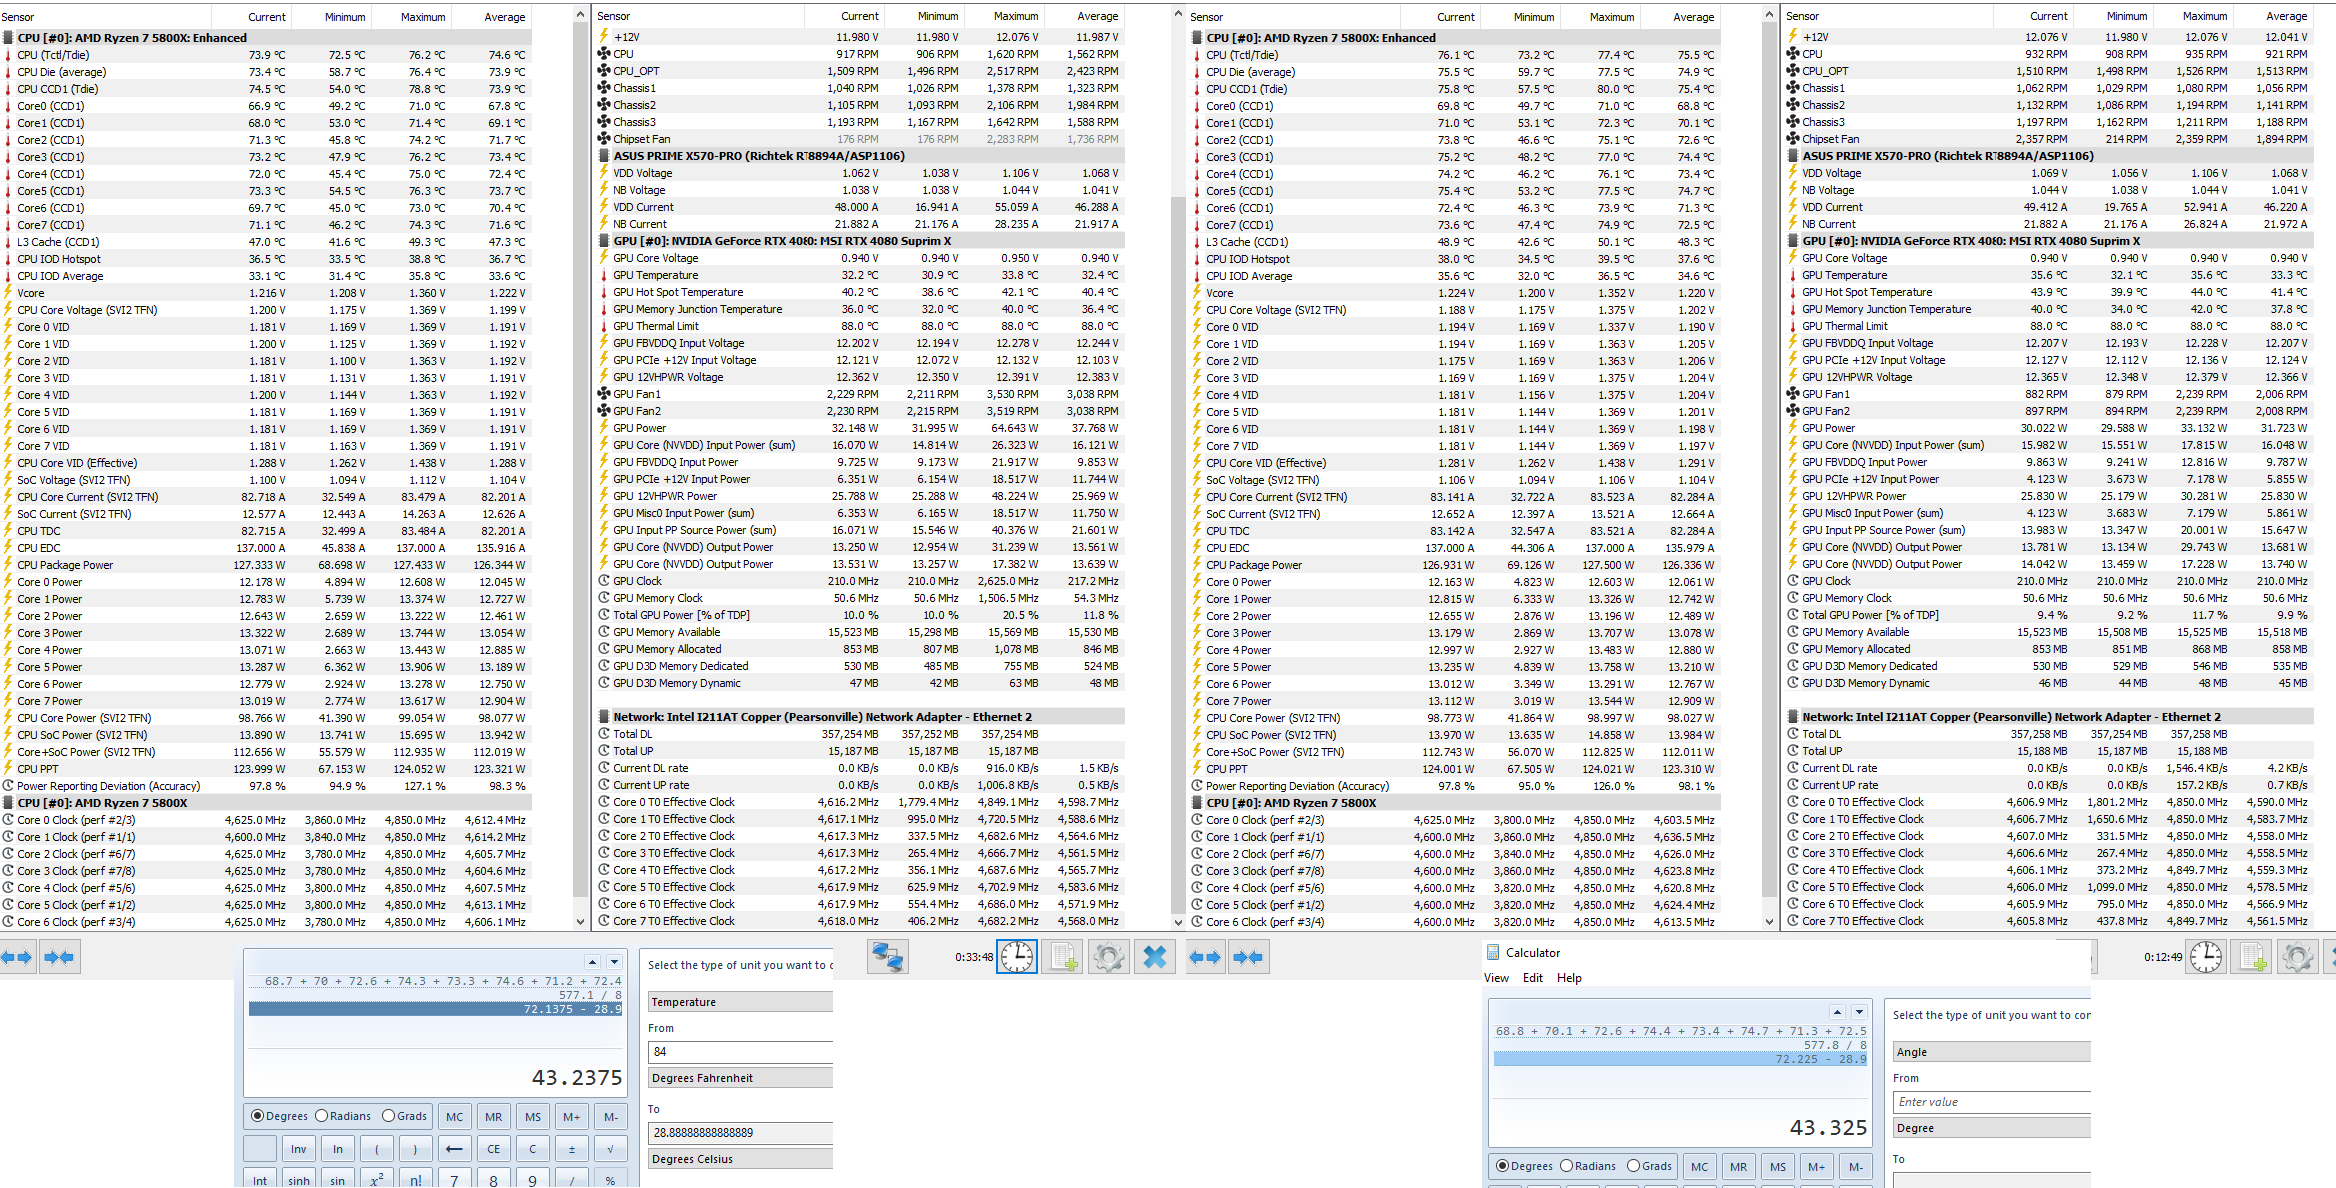Screen dimensions: 2336x1188
Task: Click M+ button in left calculator
Action: tap(572, 1117)
